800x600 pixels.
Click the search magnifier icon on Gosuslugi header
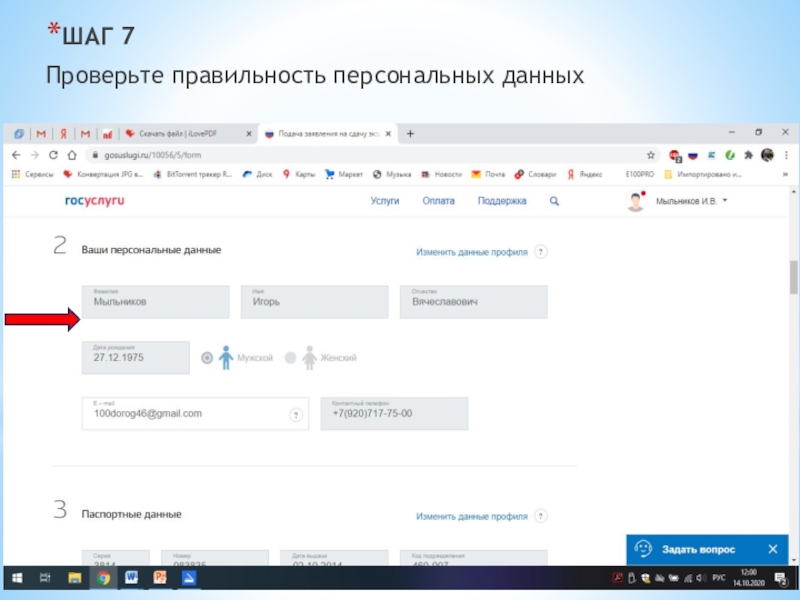click(555, 201)
